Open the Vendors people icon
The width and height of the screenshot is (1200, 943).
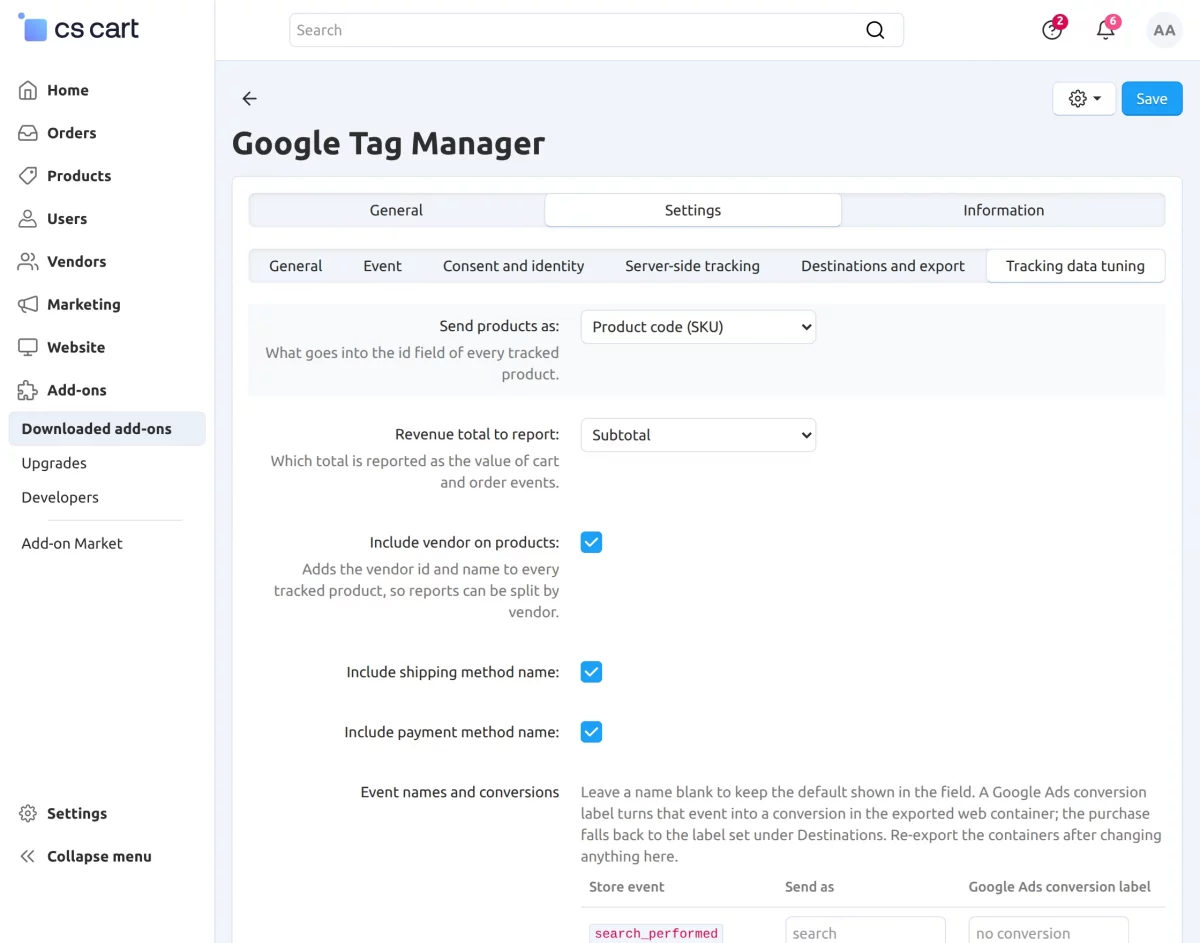tap(28, 262)
